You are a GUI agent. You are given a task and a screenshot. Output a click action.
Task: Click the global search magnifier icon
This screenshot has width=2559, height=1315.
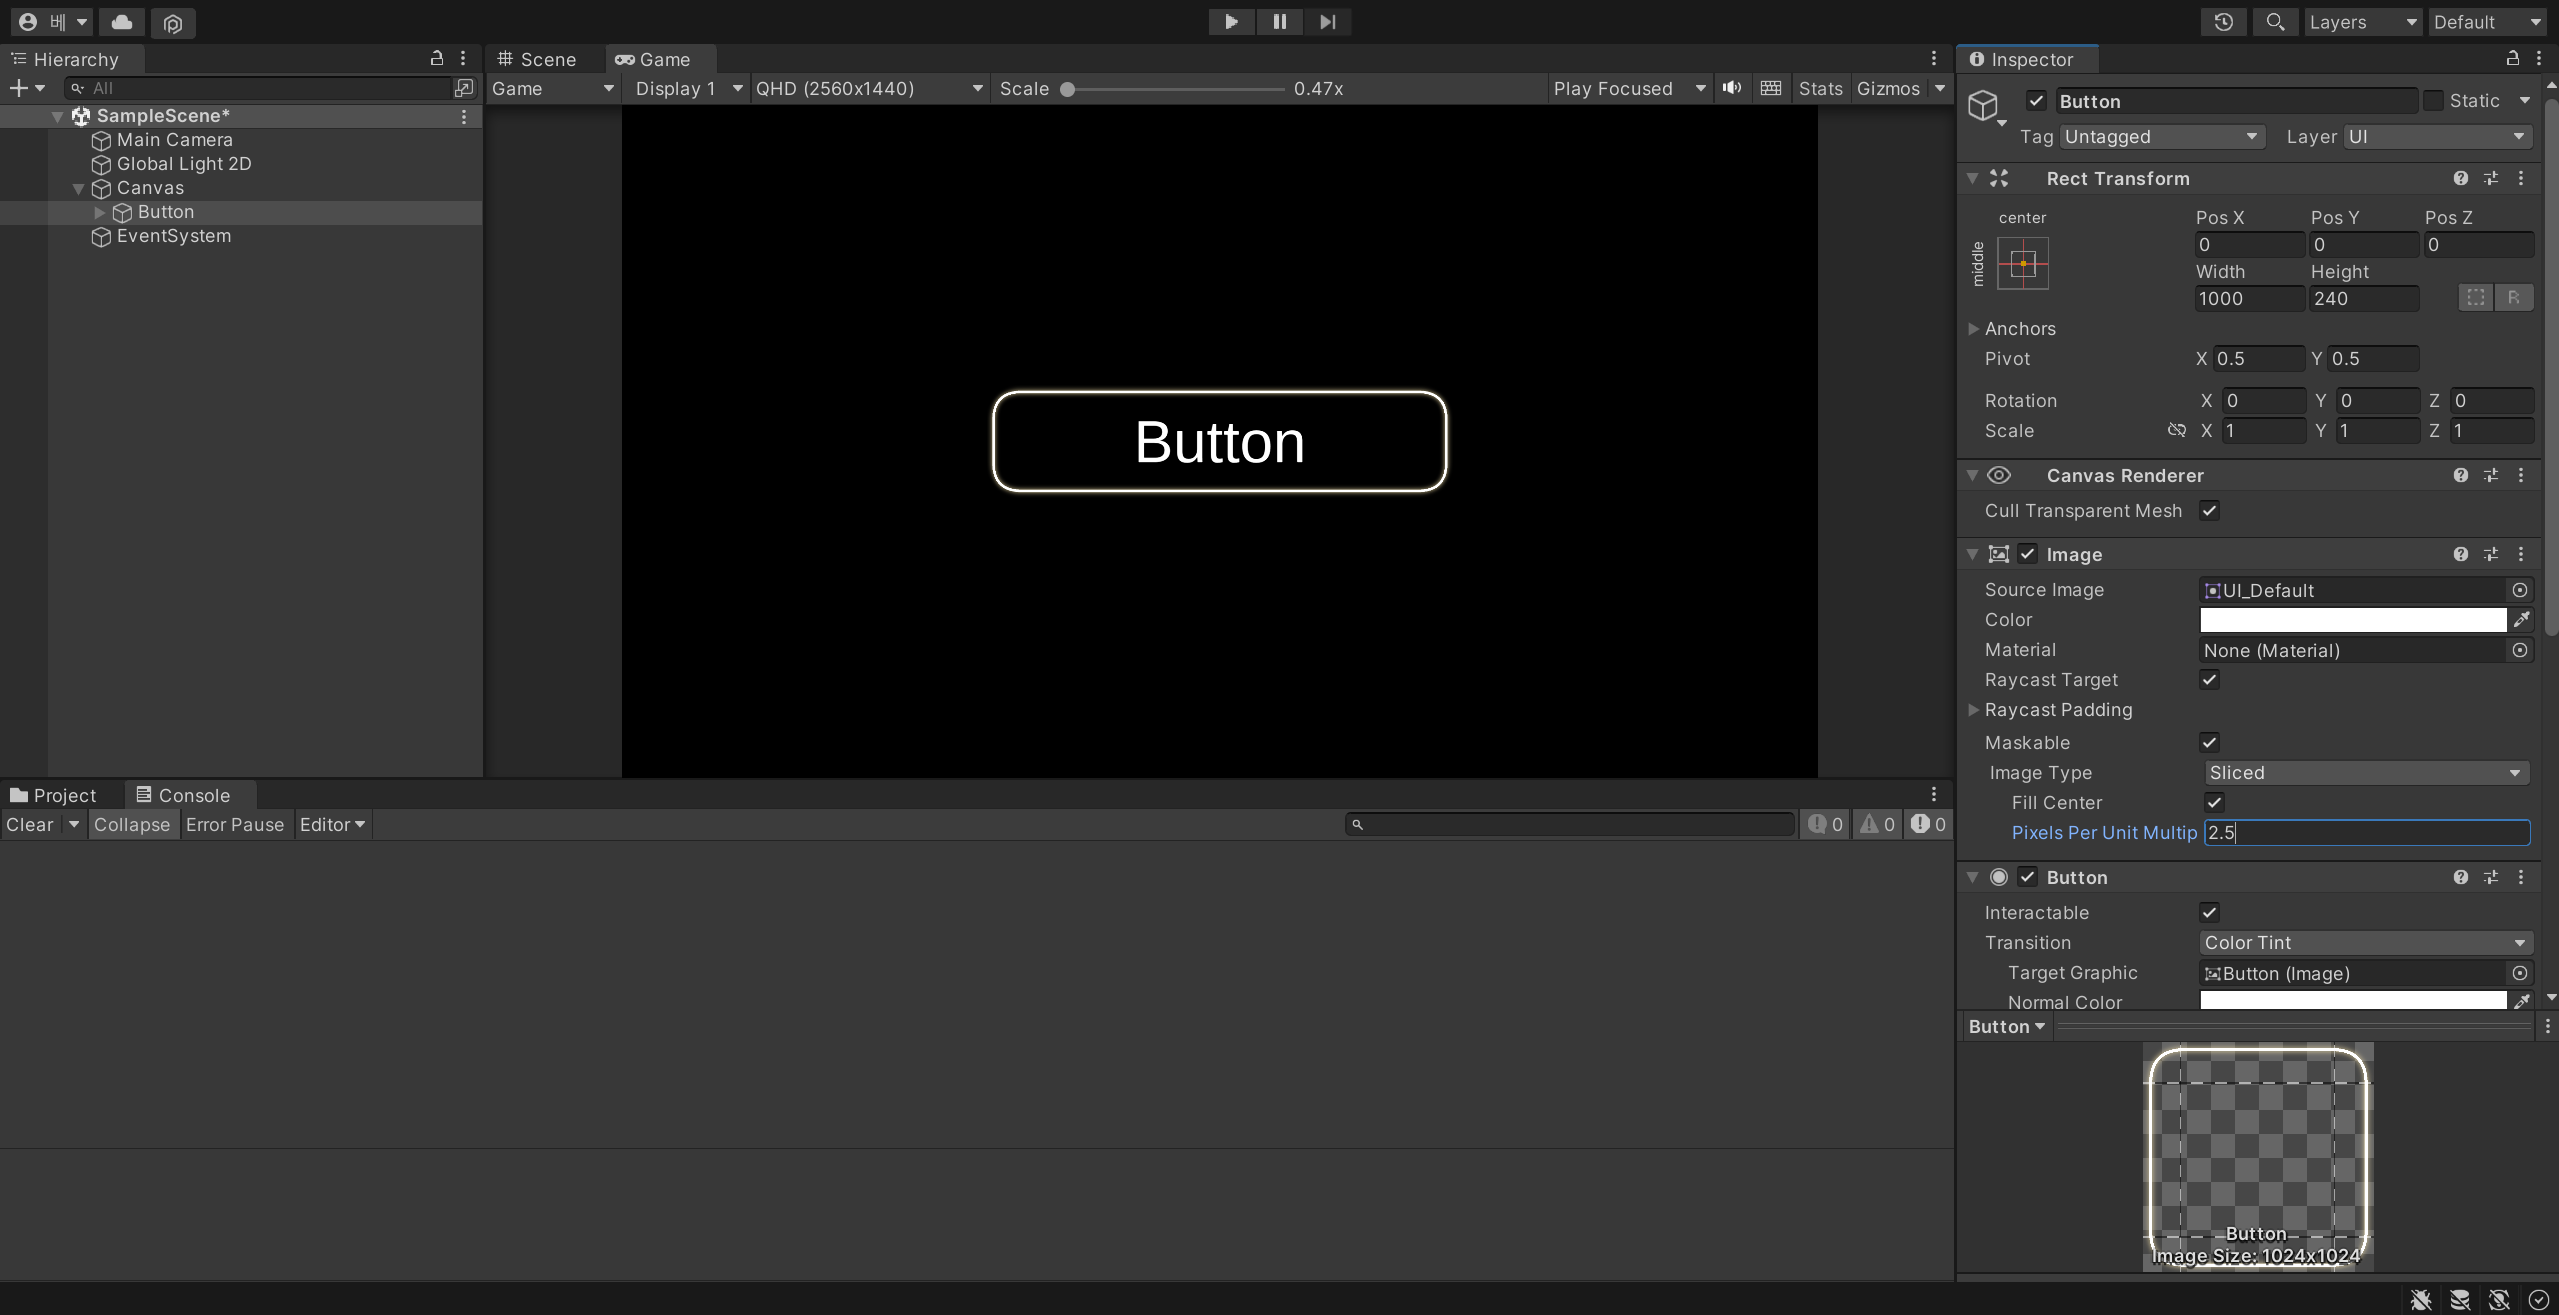(x=2275, y=22)
